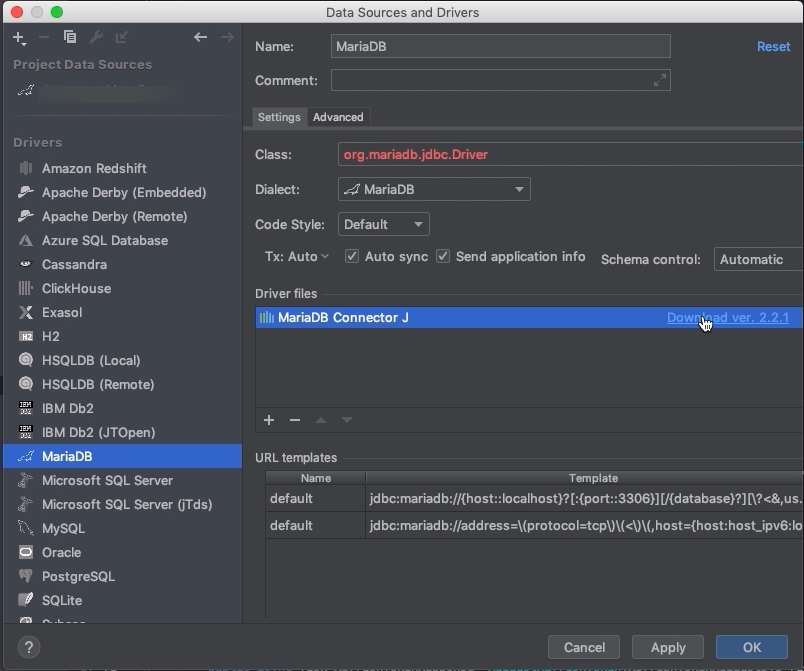Click the Azure SQL Database icon
The image size is (804, 671).
coord(26,240)
